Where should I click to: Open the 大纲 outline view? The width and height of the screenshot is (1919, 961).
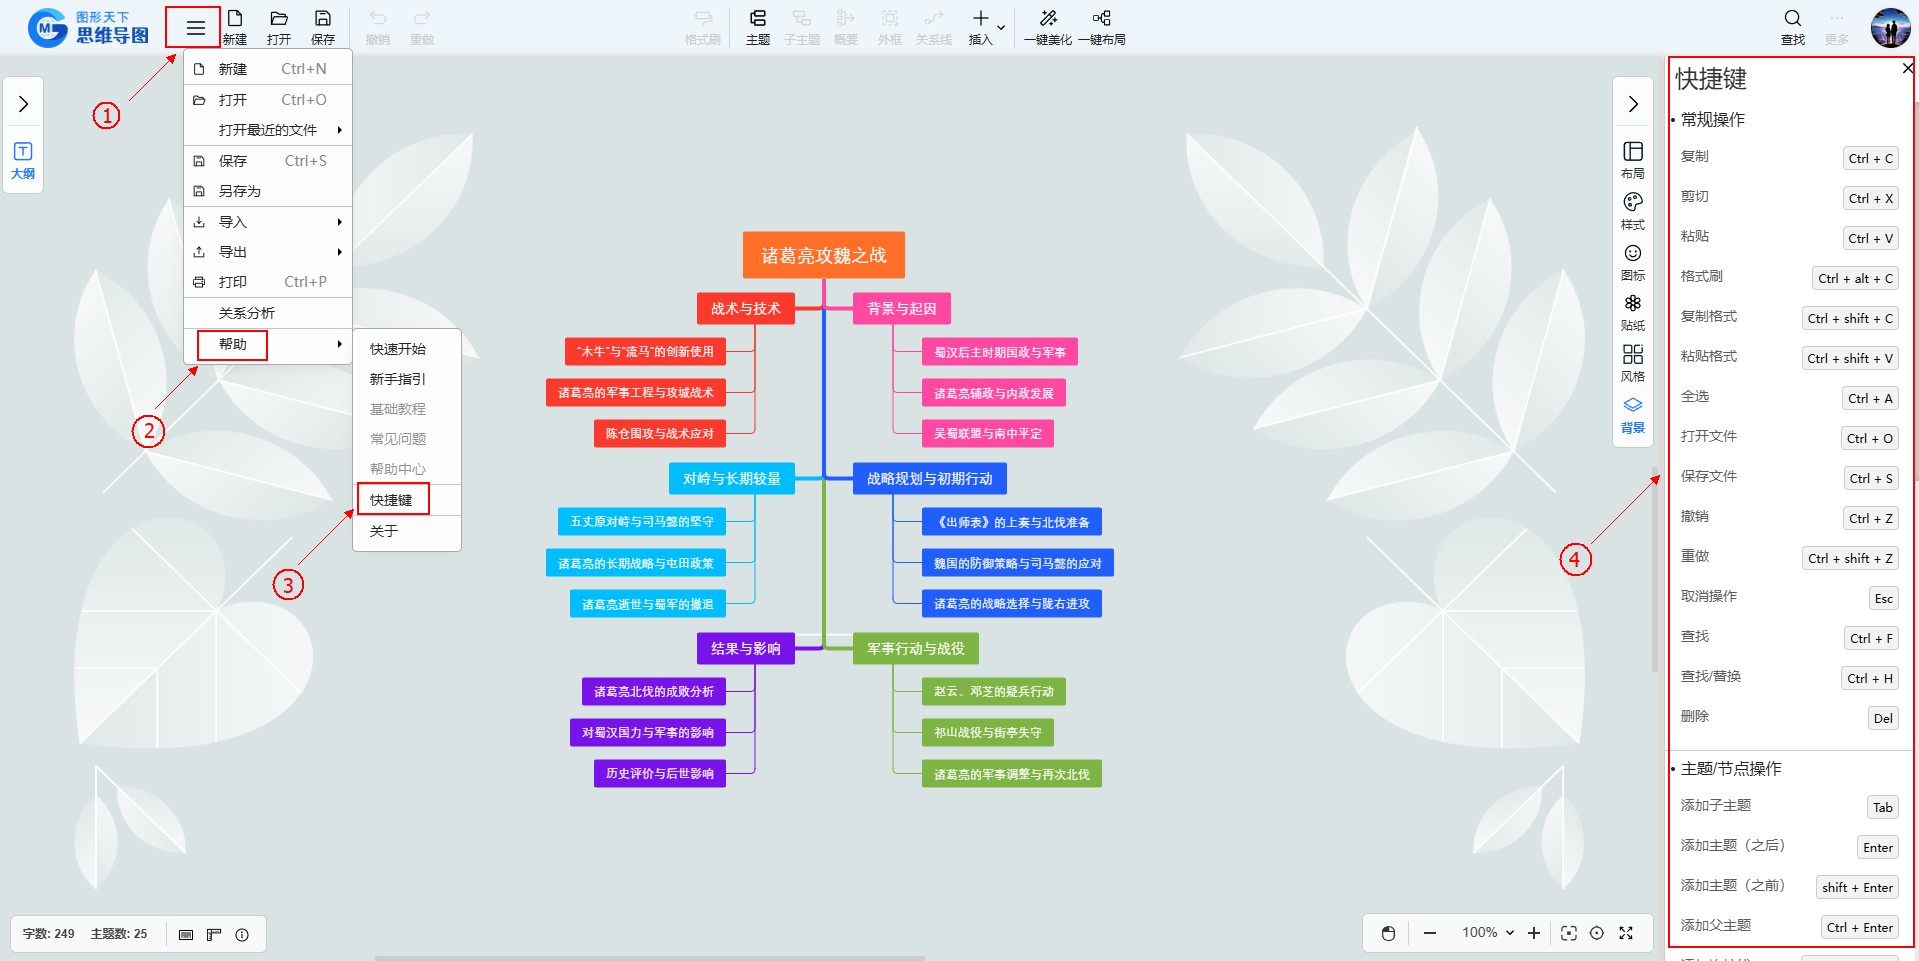[x=23, y=160]
